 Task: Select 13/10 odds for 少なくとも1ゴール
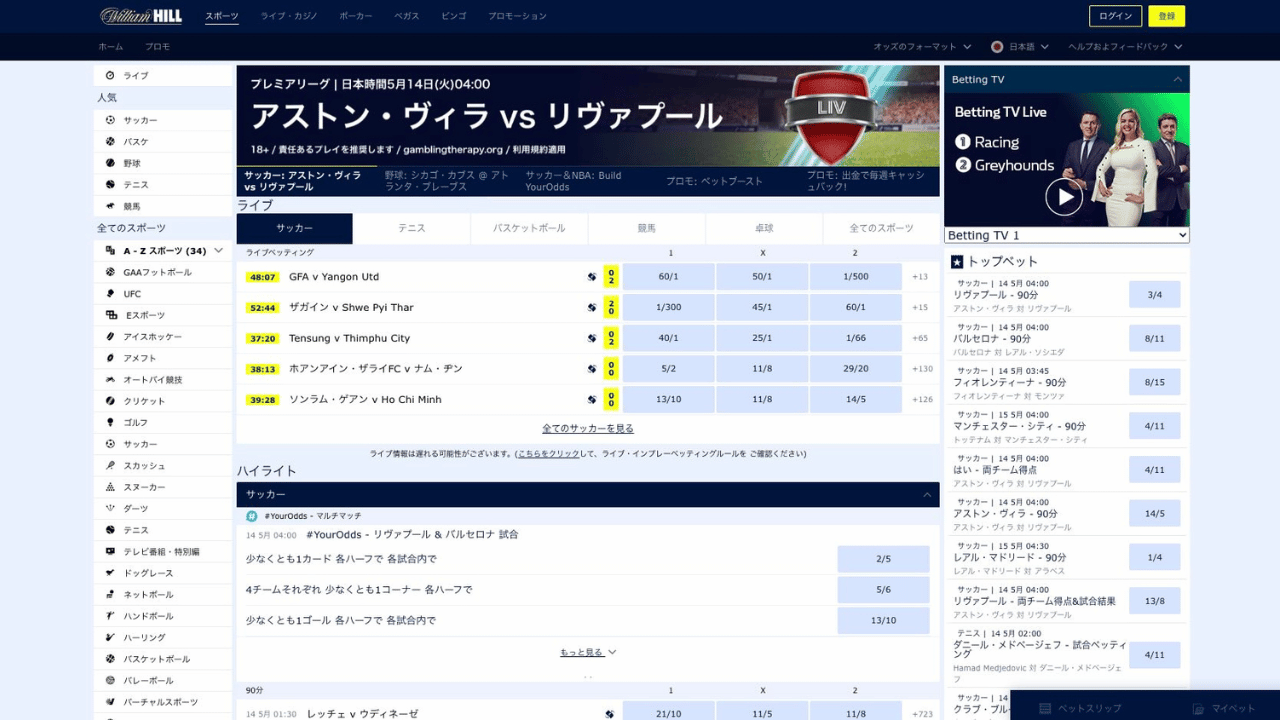pos(883,621)
